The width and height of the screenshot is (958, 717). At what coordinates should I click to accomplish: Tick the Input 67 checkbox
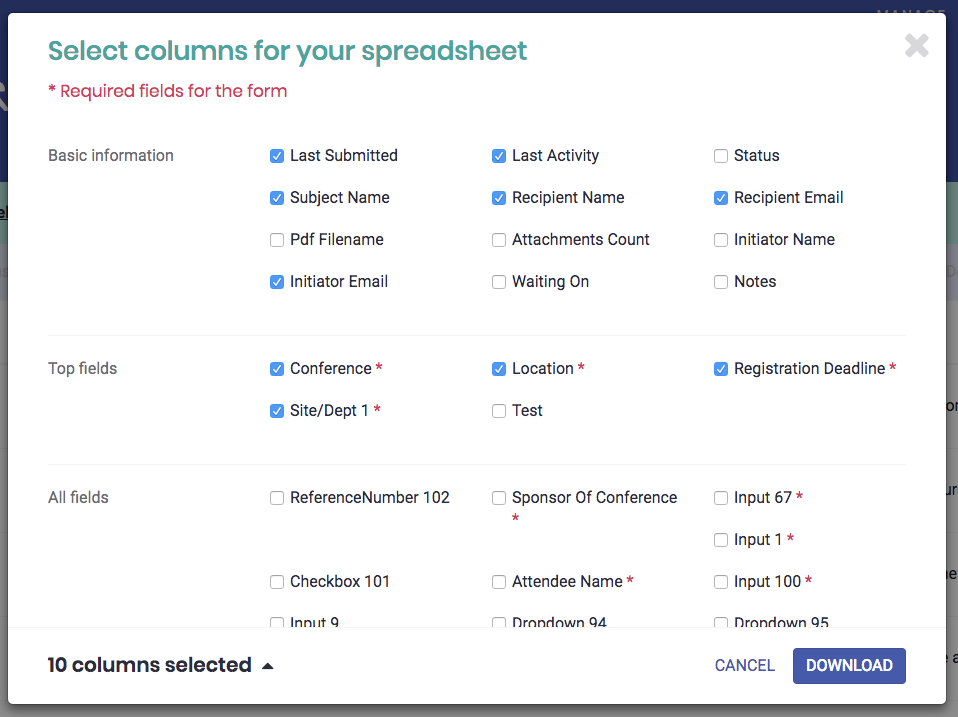click(721, 498)
